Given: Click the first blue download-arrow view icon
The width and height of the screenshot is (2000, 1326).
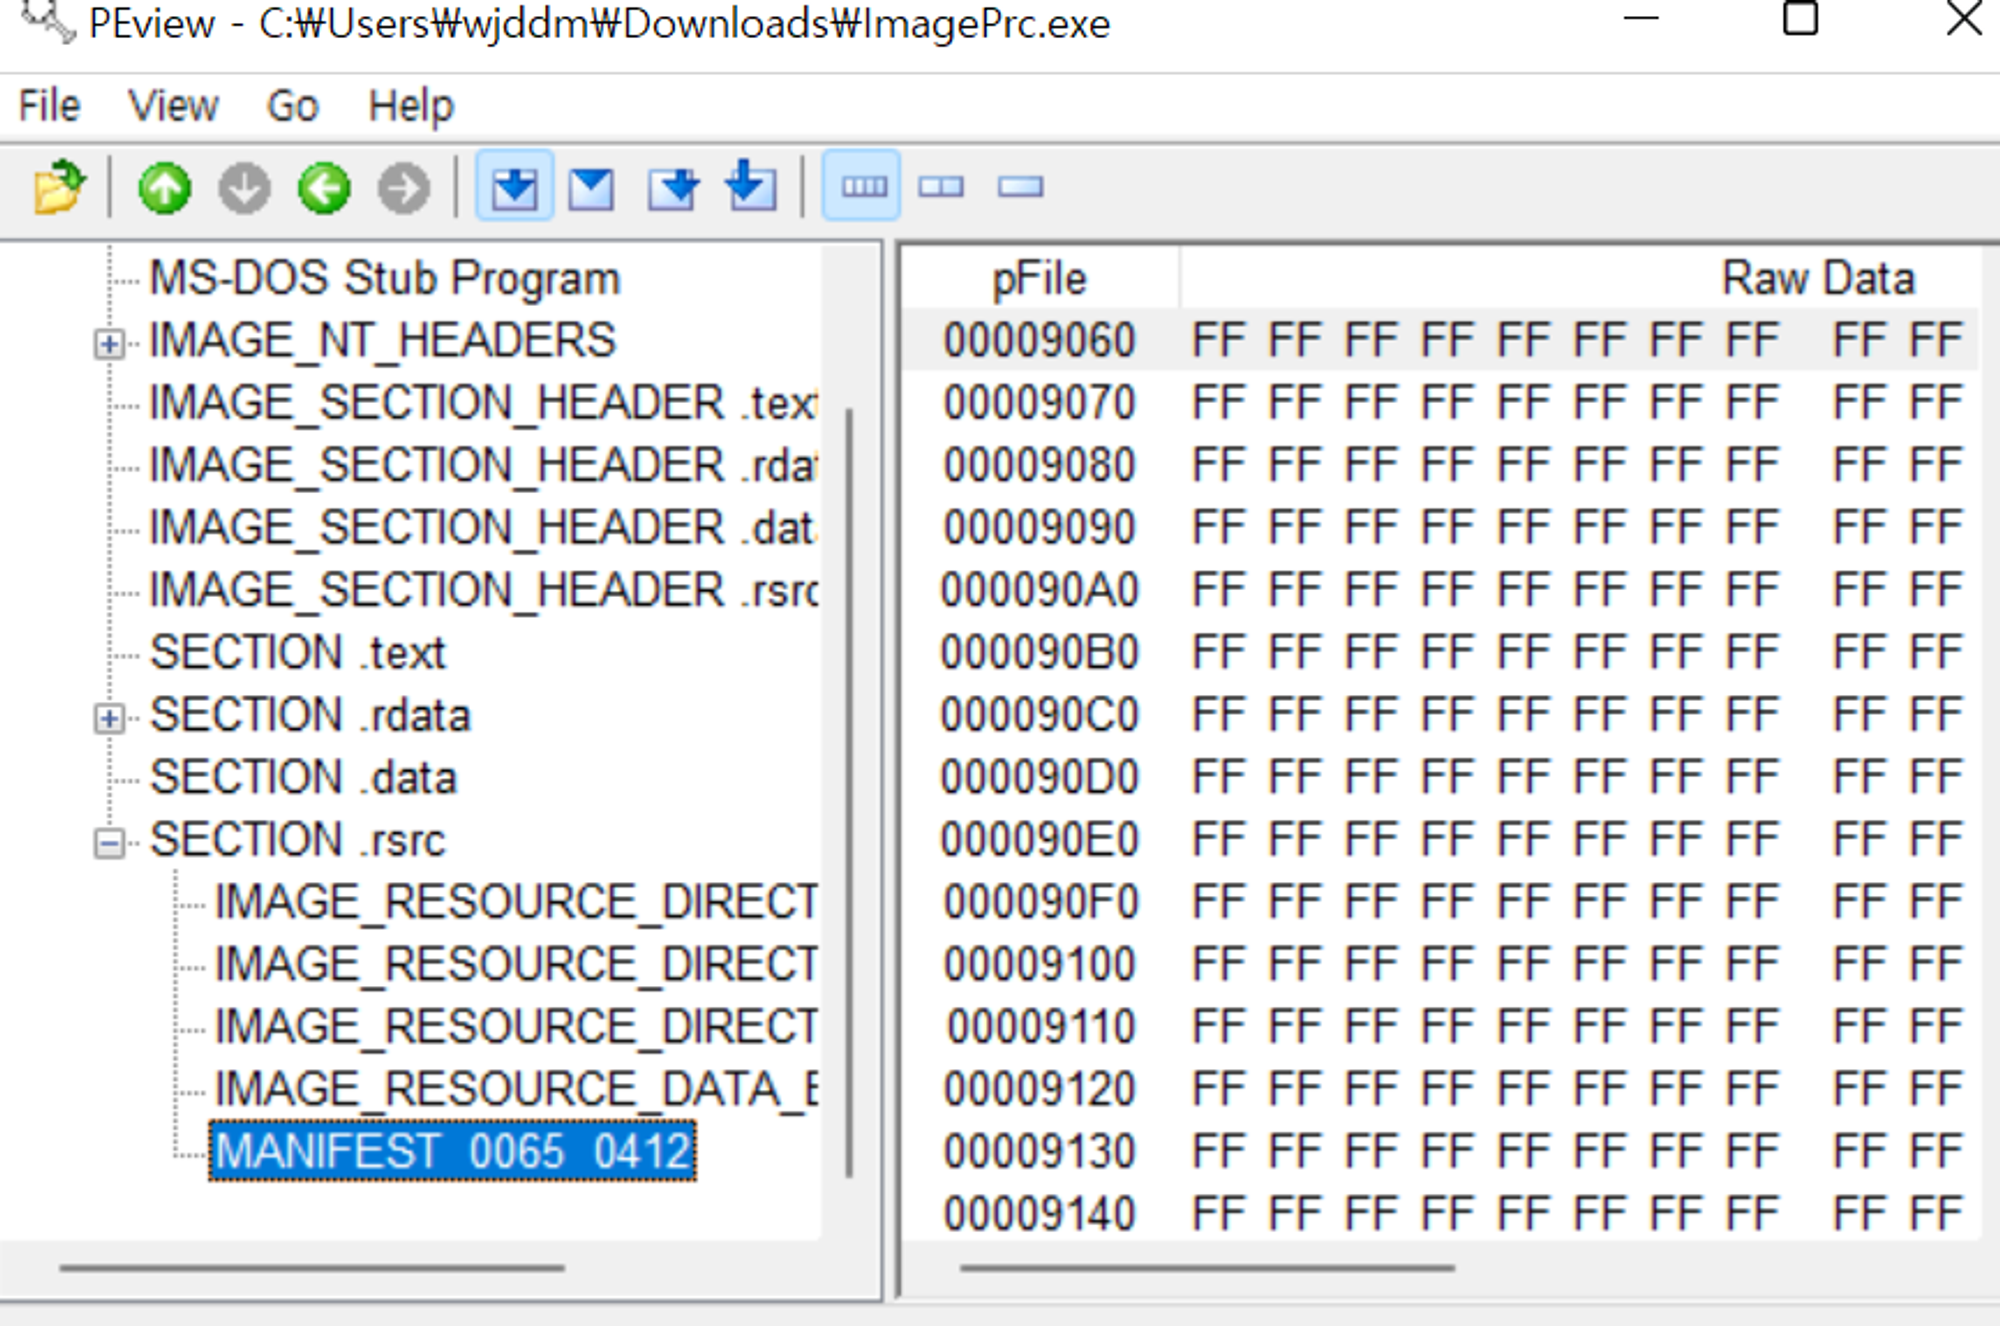Looking at the screenshot, I should coord(515,187).
